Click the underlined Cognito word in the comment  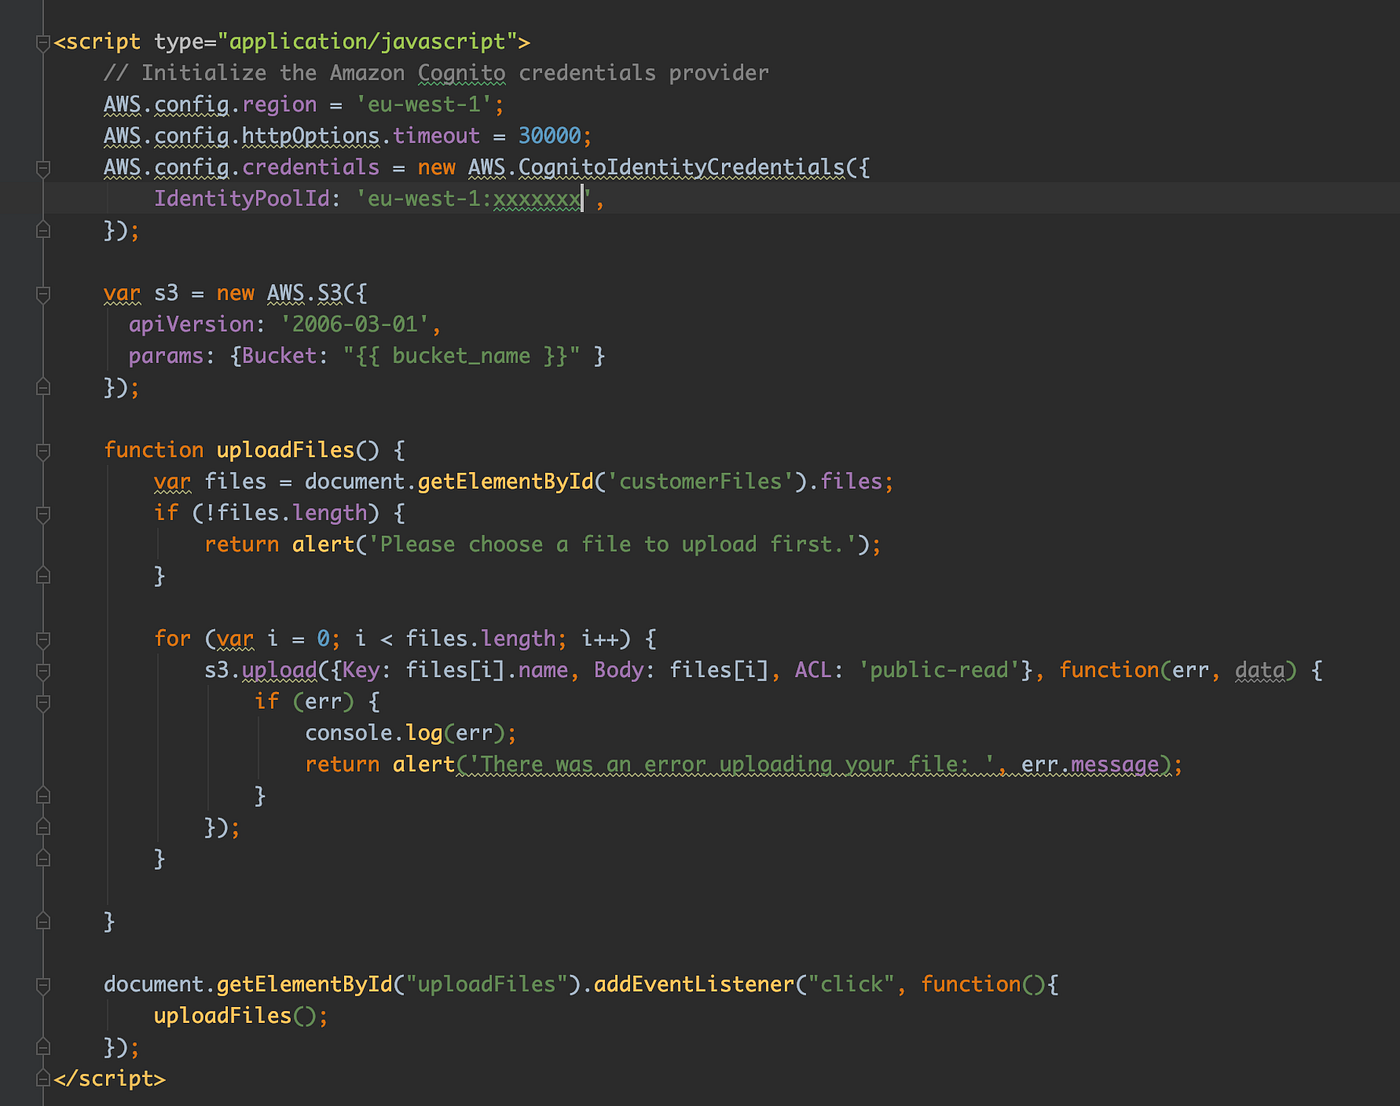point(461,72)
